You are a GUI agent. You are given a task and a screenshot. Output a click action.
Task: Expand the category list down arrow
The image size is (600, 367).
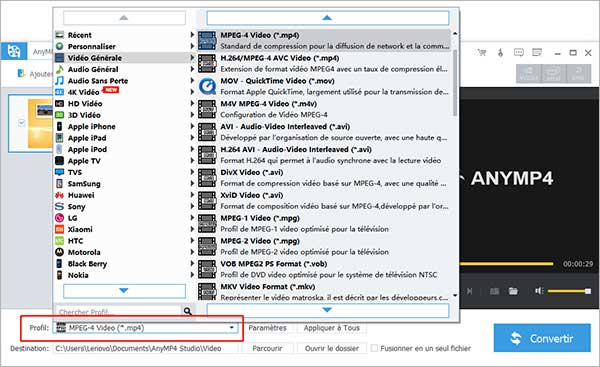(124, 290)
